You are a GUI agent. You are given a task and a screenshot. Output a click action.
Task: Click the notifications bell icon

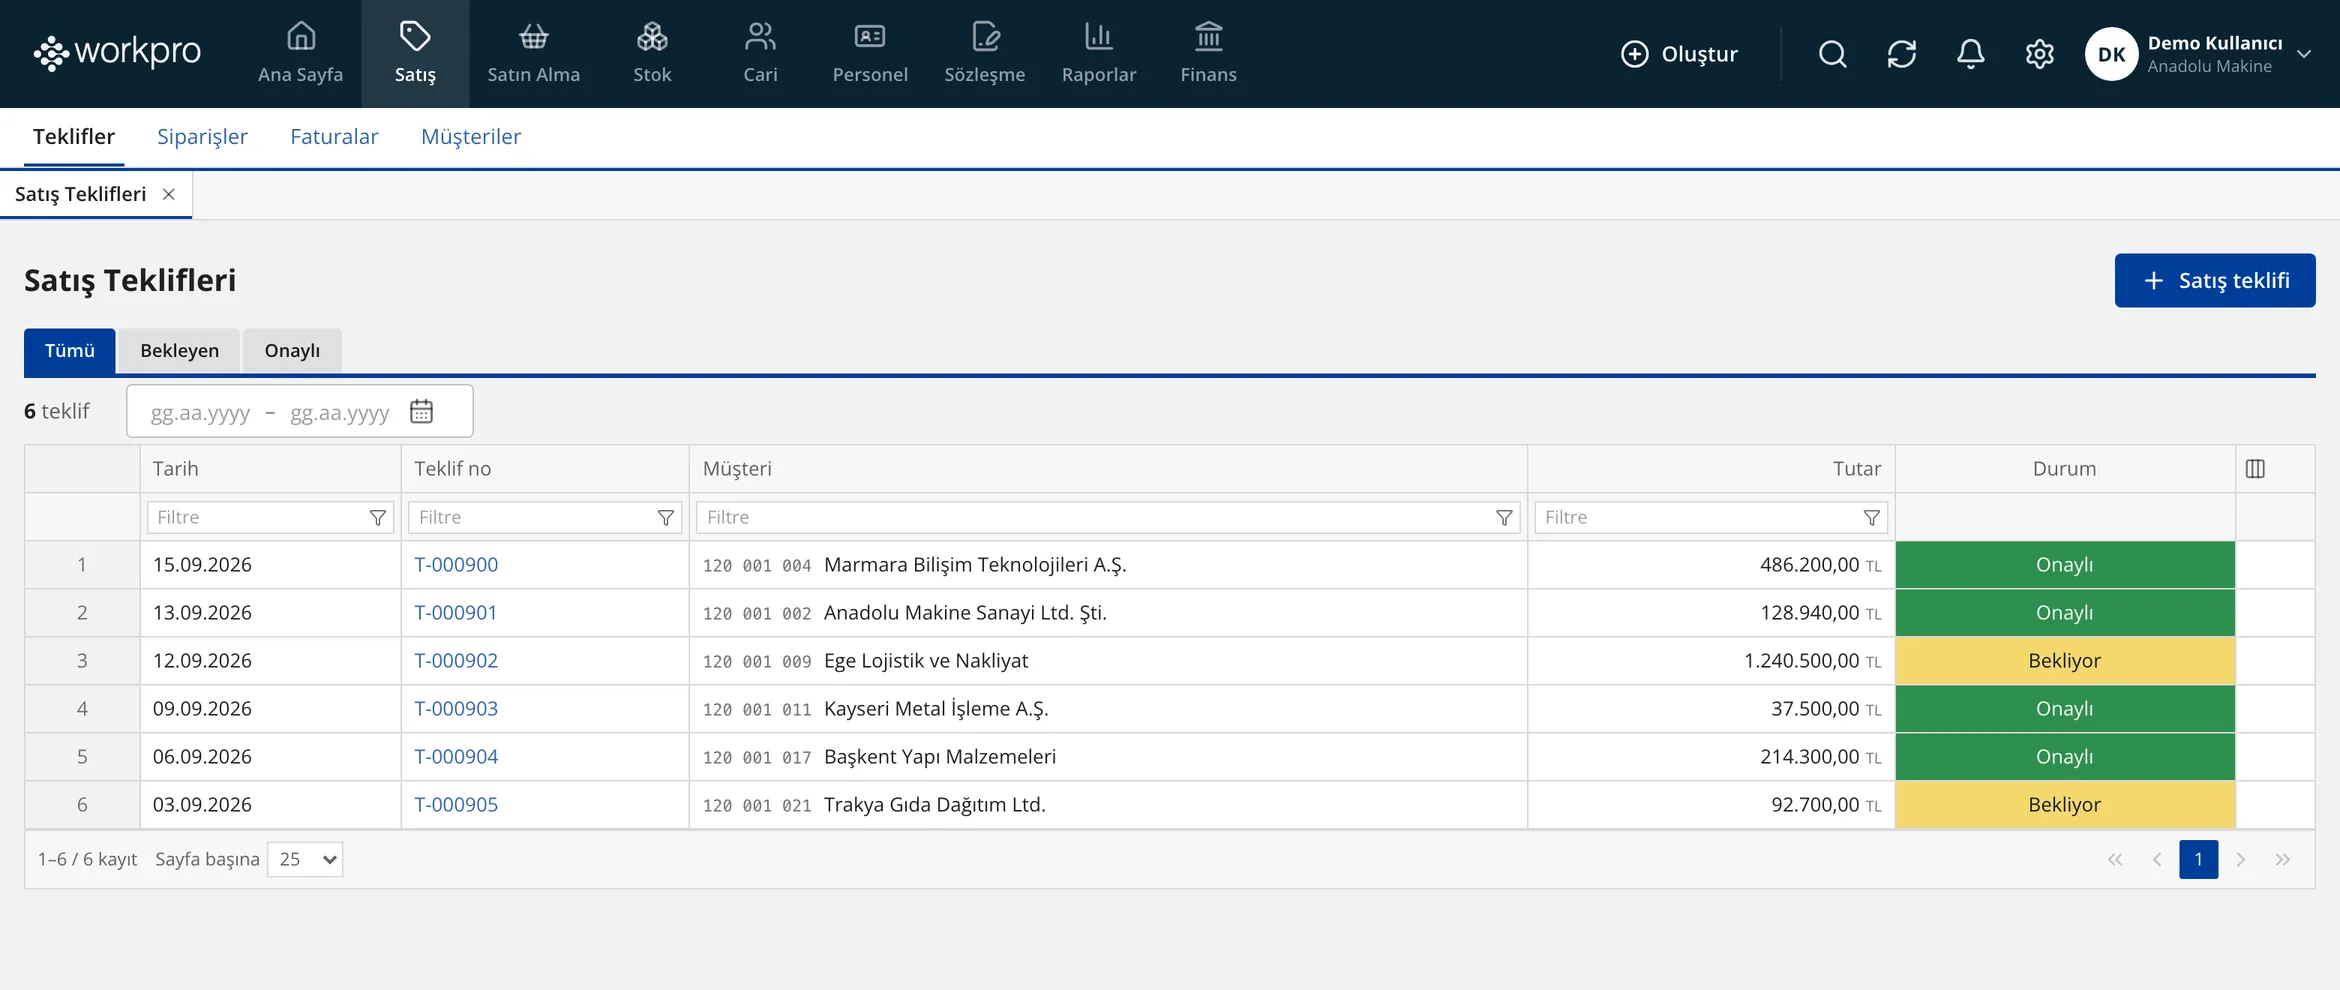click(x=1970, y=54)
